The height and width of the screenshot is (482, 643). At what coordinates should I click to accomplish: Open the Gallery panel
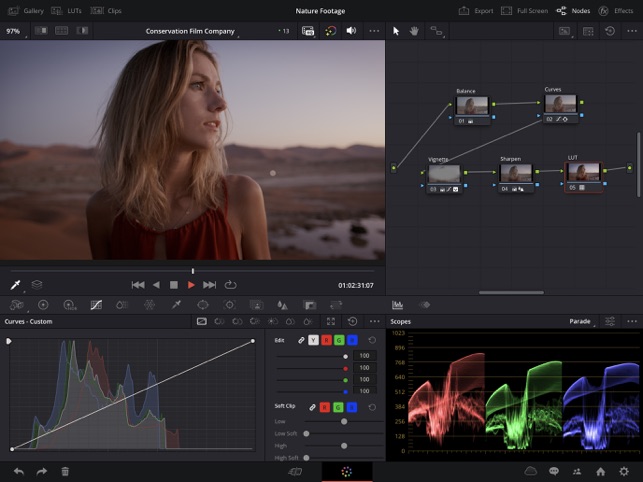[25, 11]
